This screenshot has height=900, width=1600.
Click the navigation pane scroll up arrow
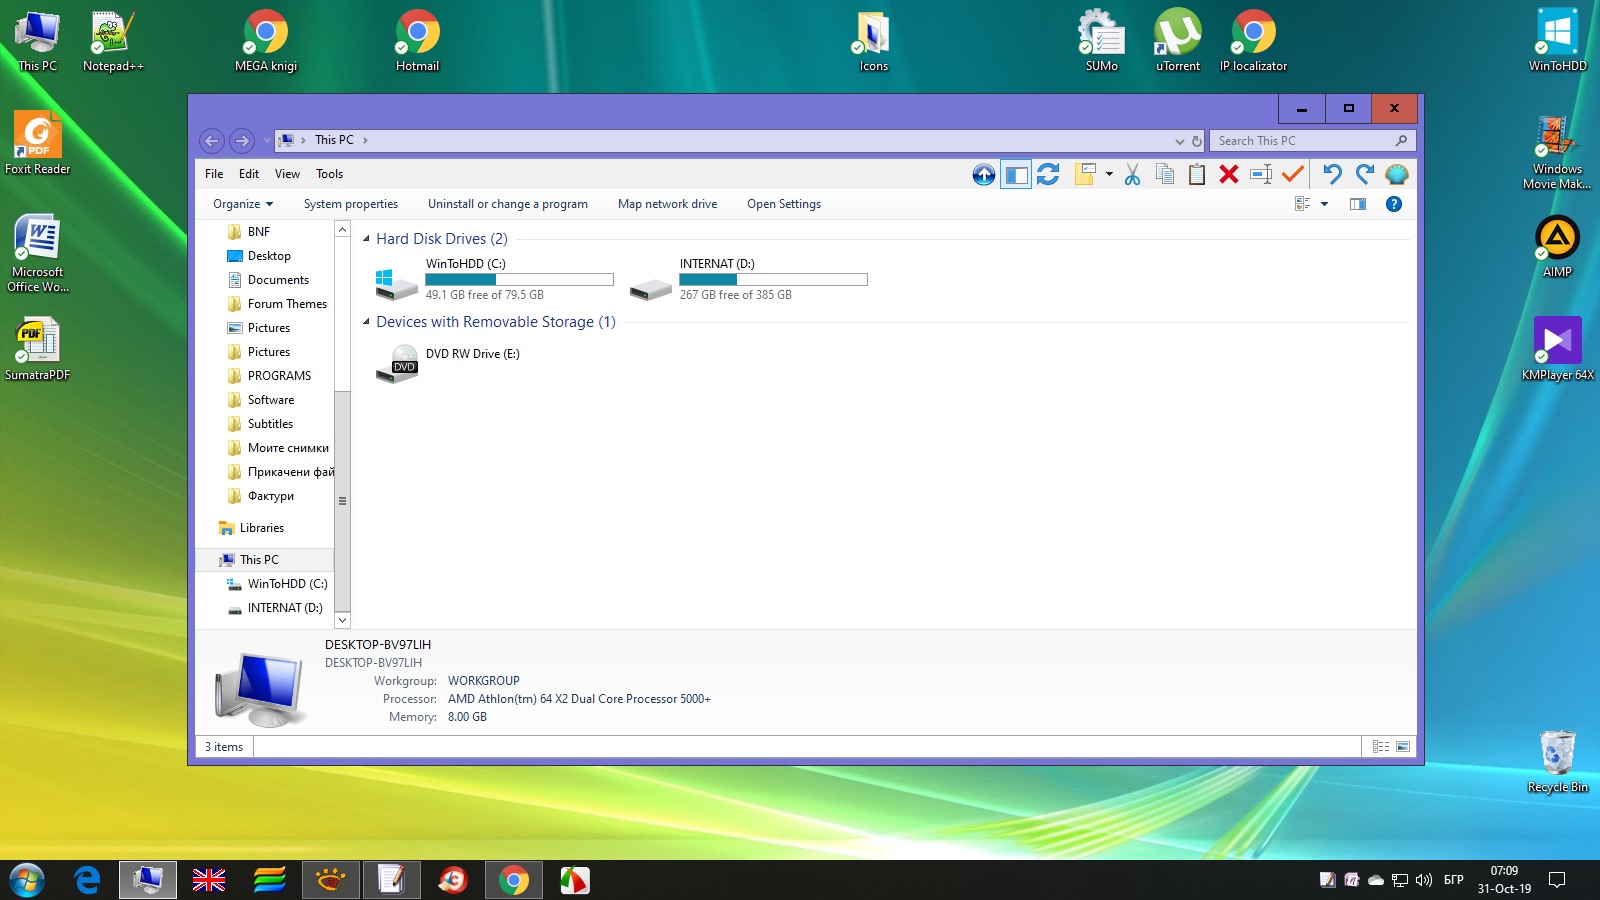coord(342,230)
